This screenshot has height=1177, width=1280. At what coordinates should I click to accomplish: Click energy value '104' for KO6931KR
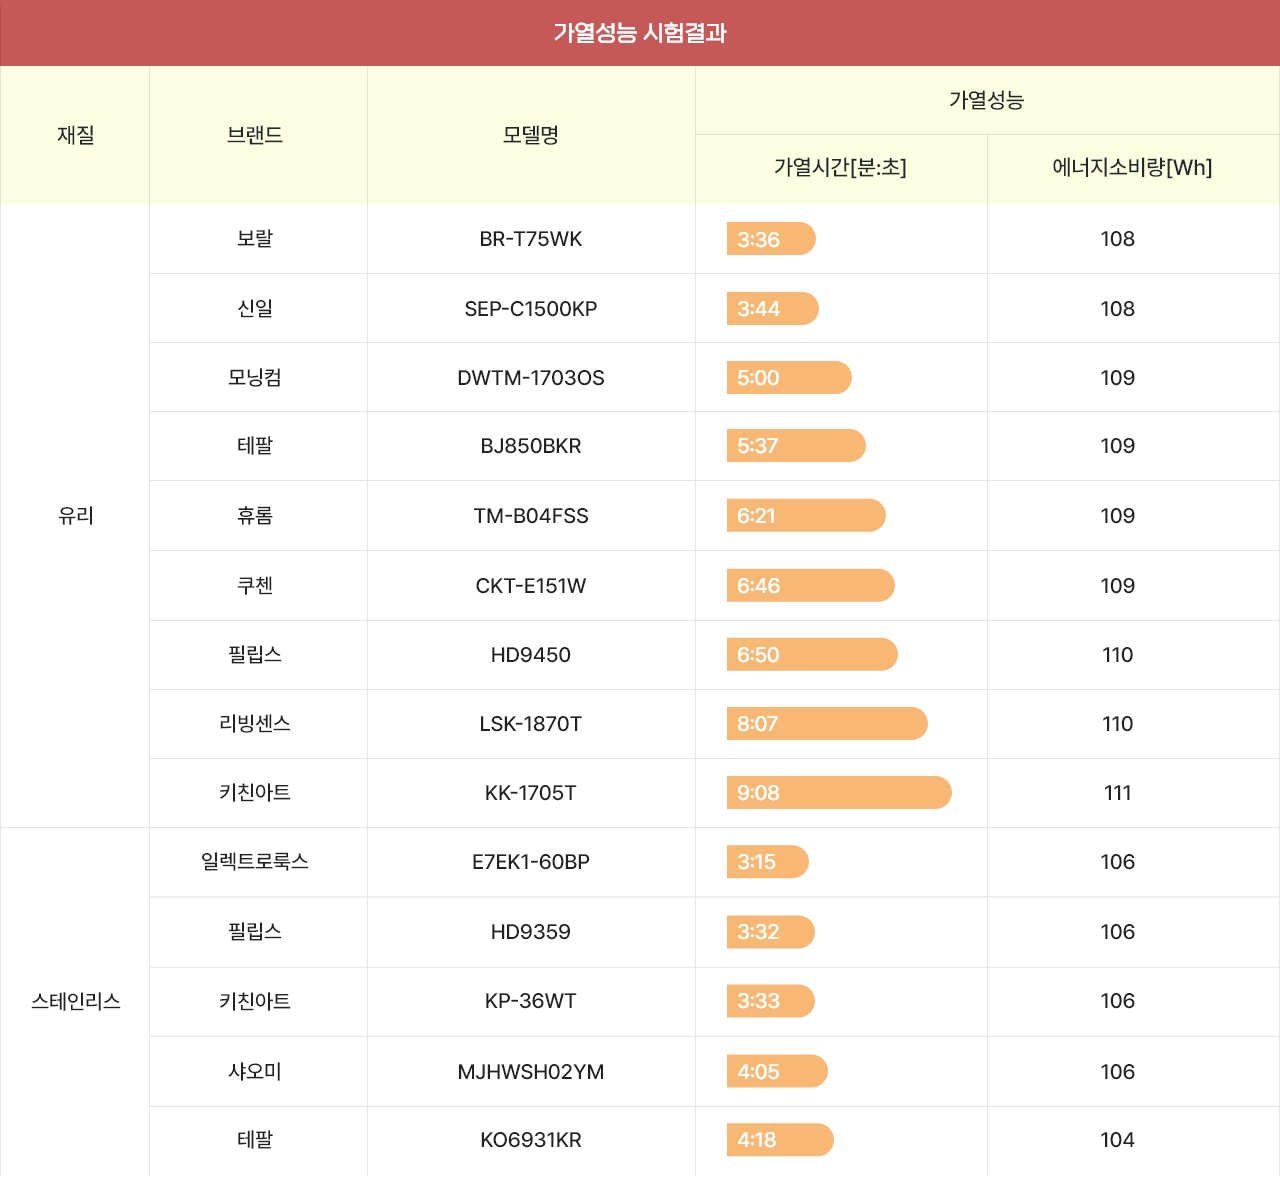pyautogui.click(x=1118, y=1140)
